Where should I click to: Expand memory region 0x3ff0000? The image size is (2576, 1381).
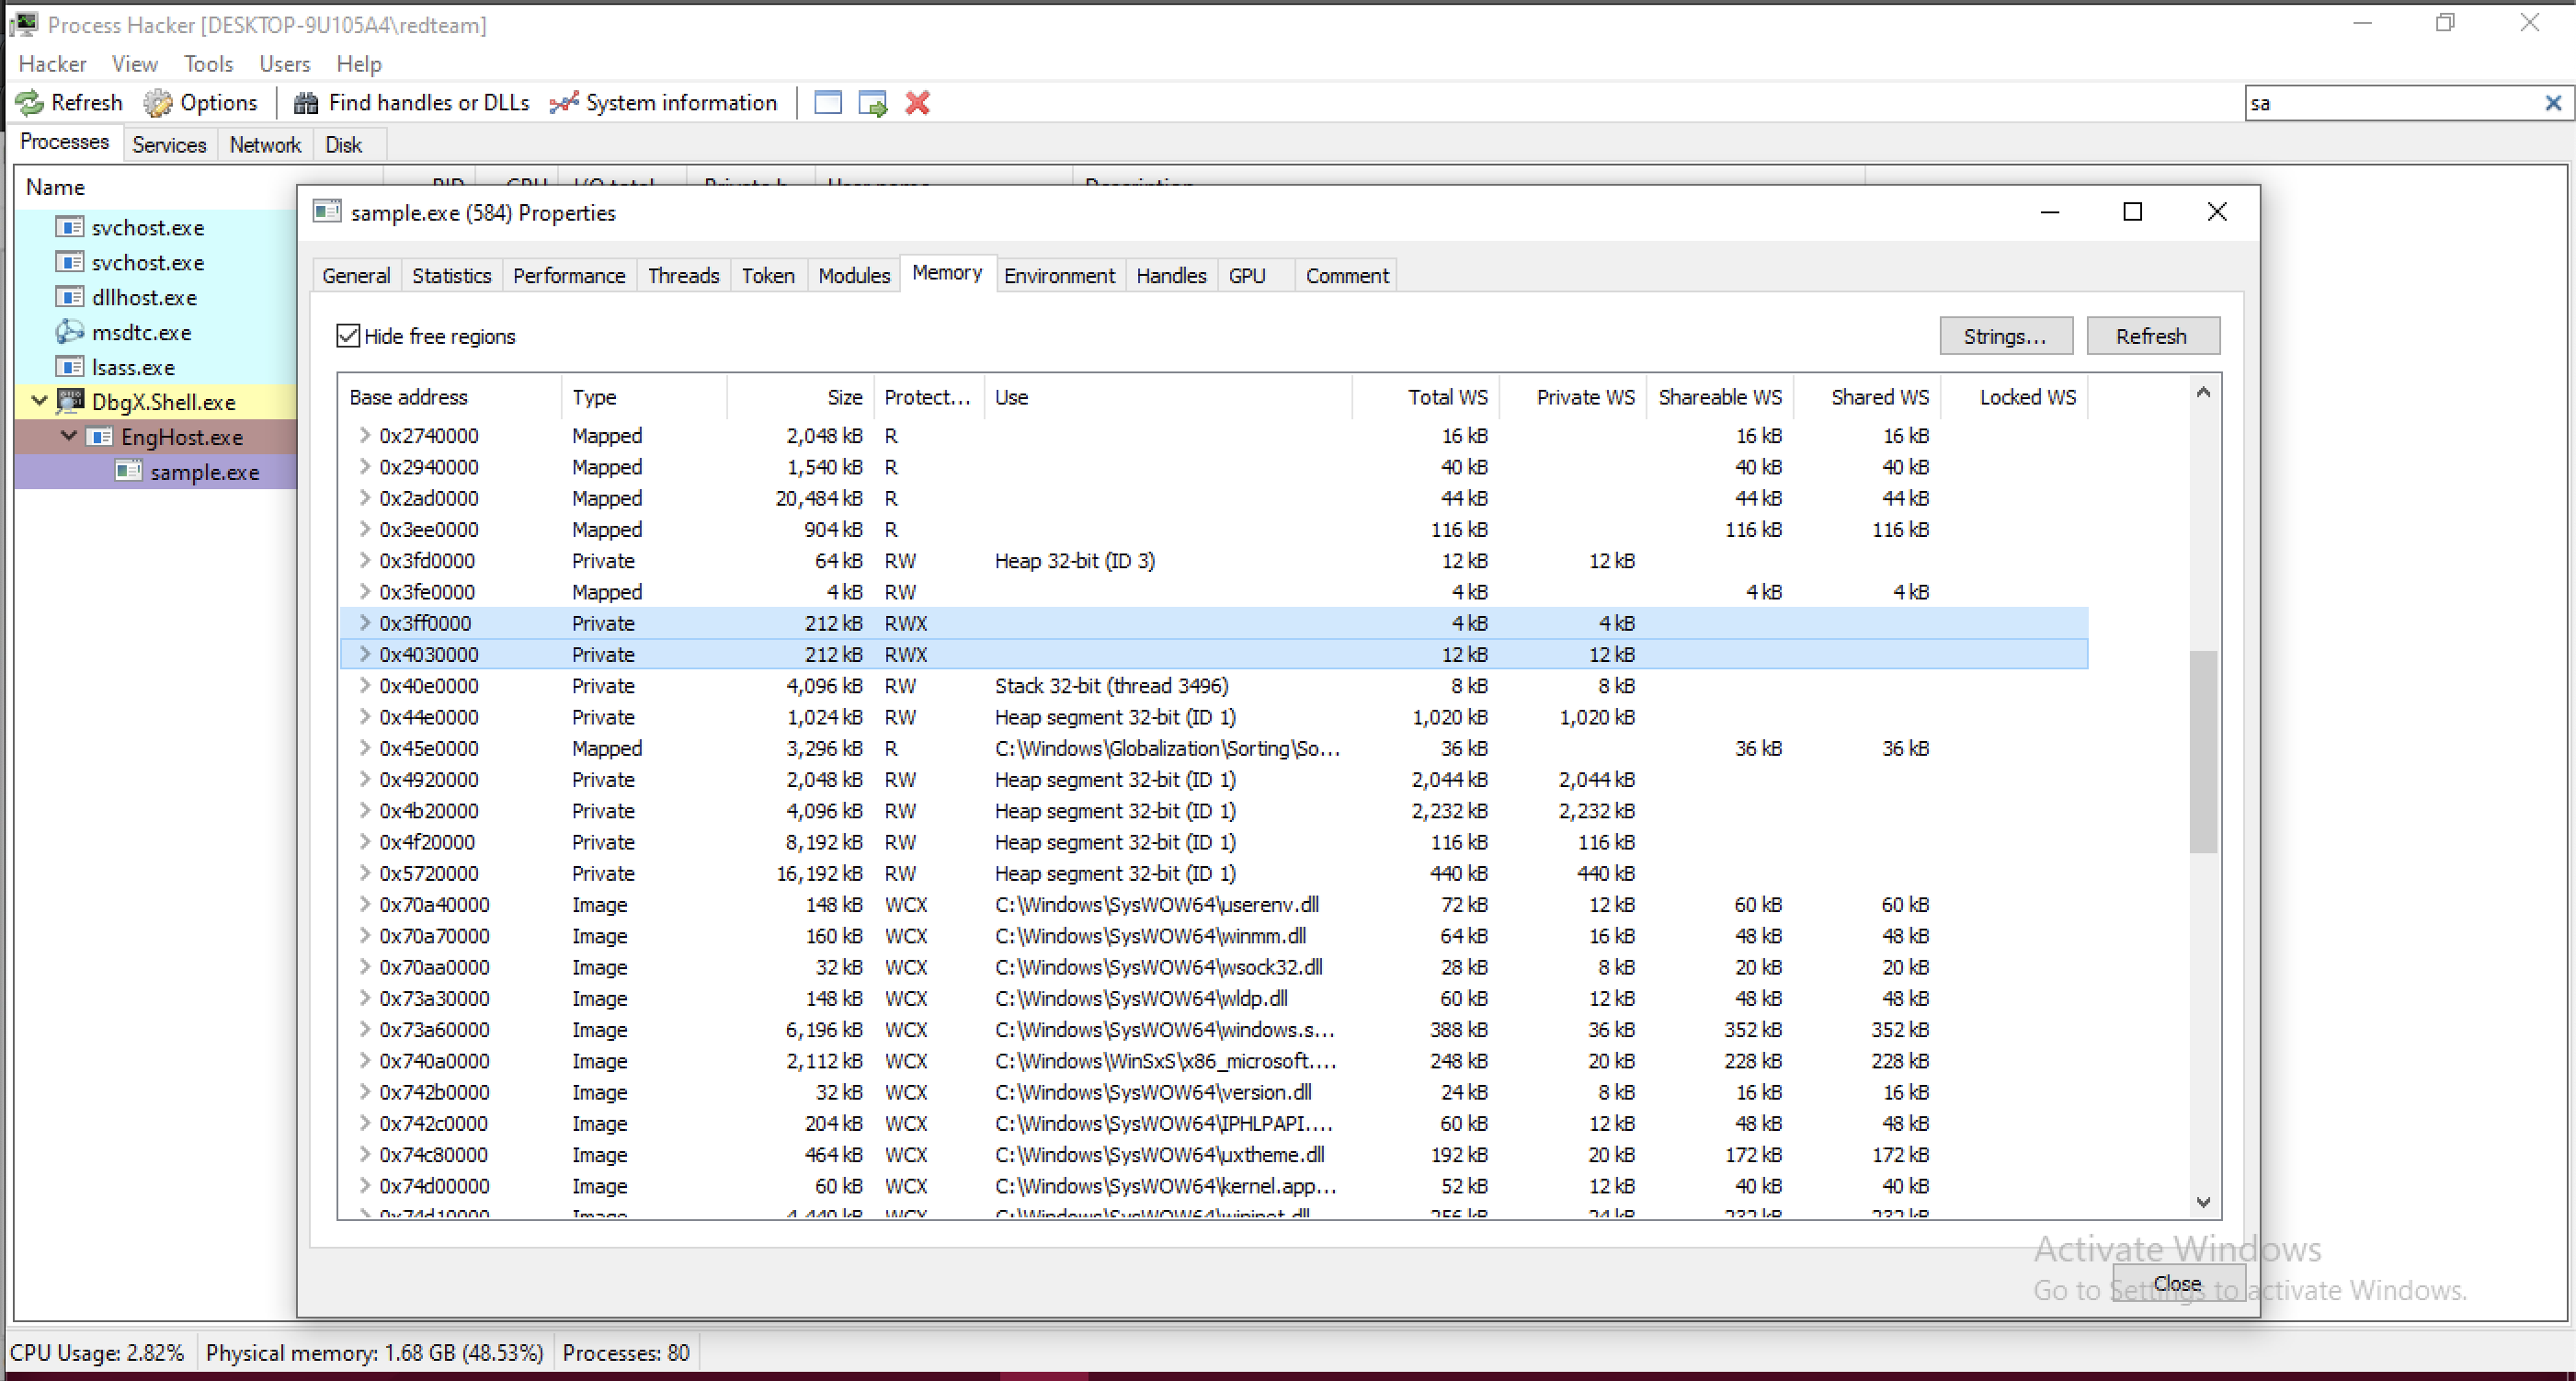[365, 623]
